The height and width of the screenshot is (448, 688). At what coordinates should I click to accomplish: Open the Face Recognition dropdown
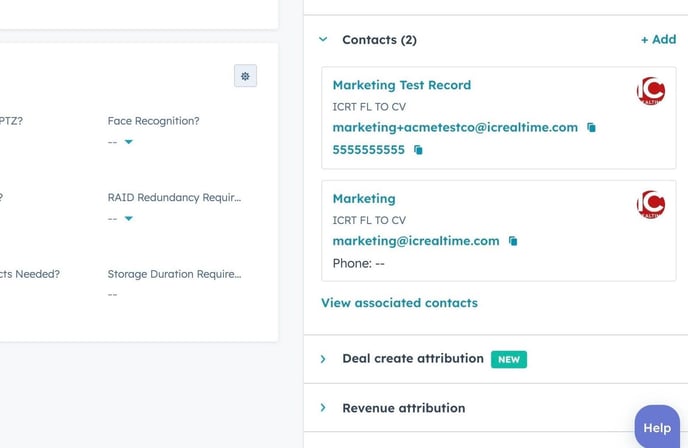point(129,142)
